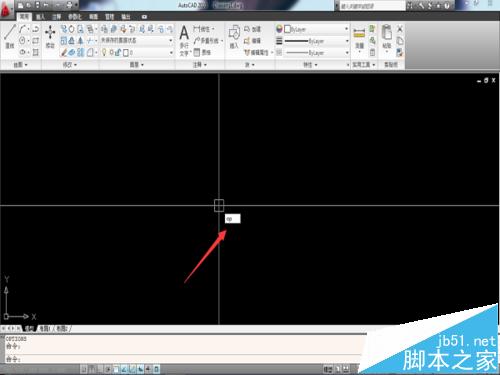
Task: Click the Model space button in status bar
Action: (328, 369)
